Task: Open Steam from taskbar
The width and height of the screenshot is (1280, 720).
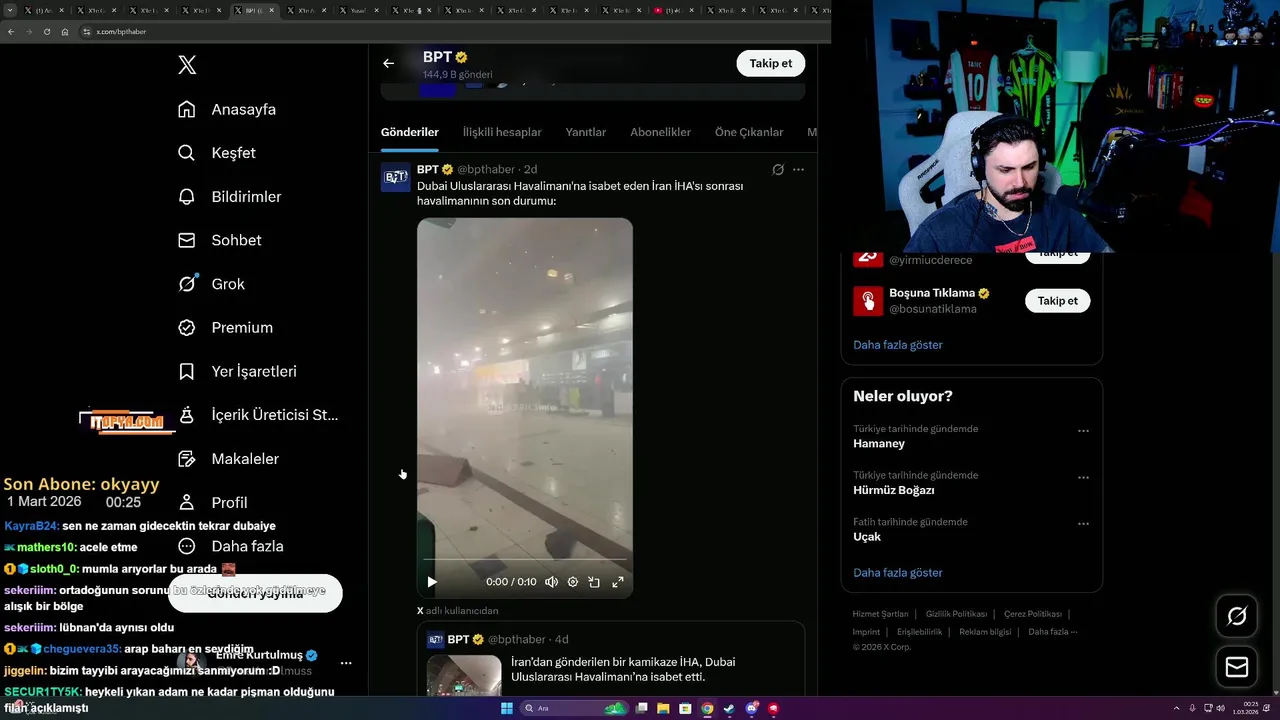Action: tap(729, 709)
